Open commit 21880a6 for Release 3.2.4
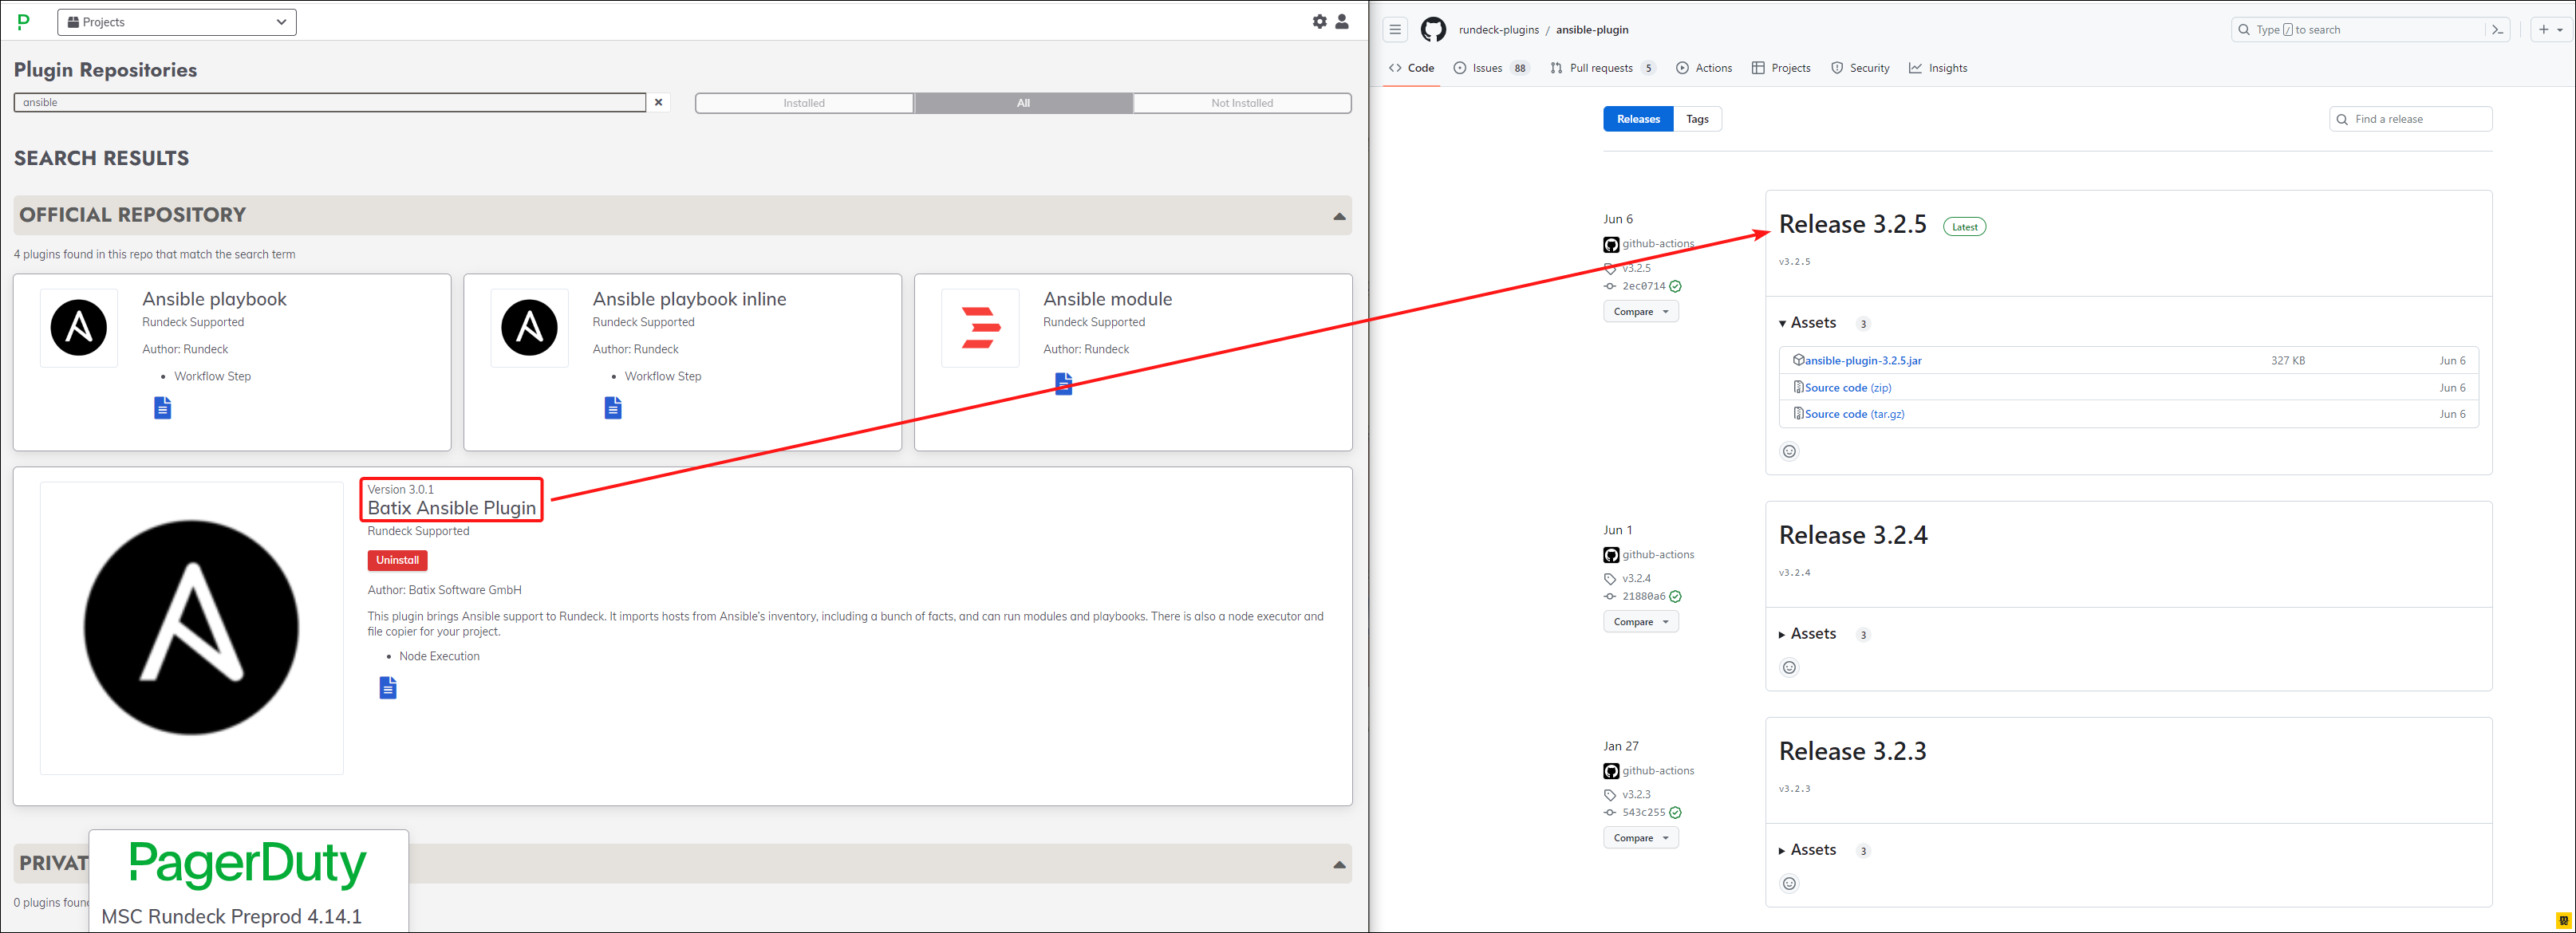Screen dimensions: 2576x933 pyautogui.click(x=1643, y=596)
